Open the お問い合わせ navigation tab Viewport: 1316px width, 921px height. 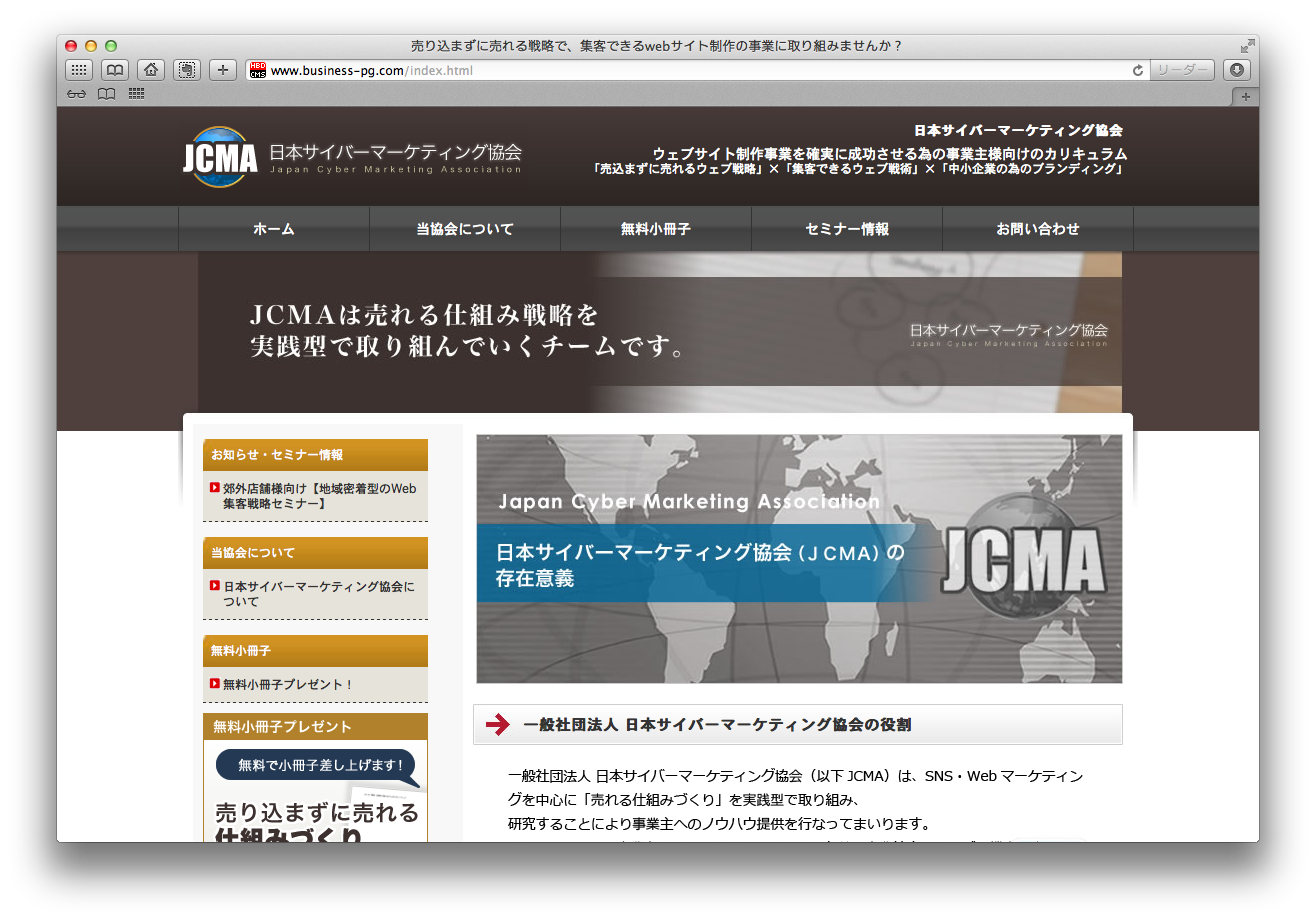point(1038,229)
